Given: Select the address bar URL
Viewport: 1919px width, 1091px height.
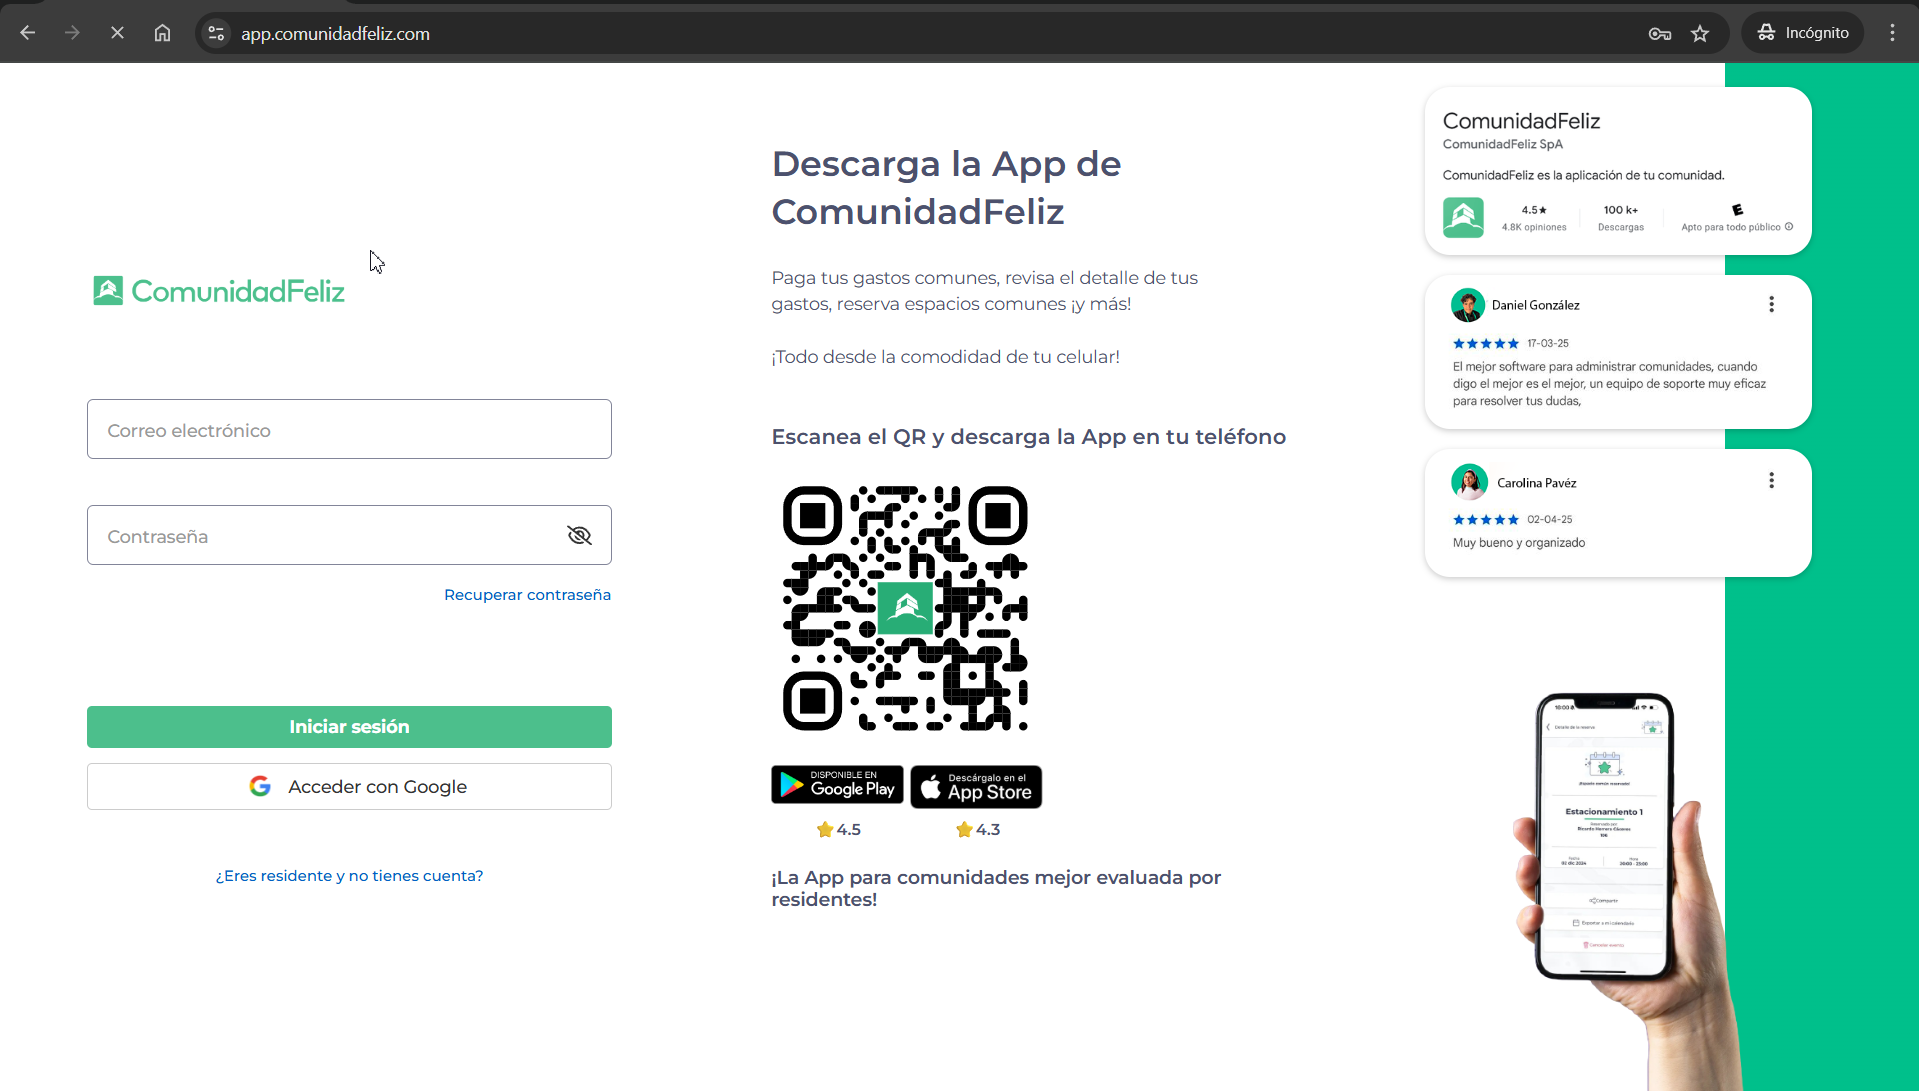Looking at the screenshot, I should pyautogui.click(x=335, y=33).
